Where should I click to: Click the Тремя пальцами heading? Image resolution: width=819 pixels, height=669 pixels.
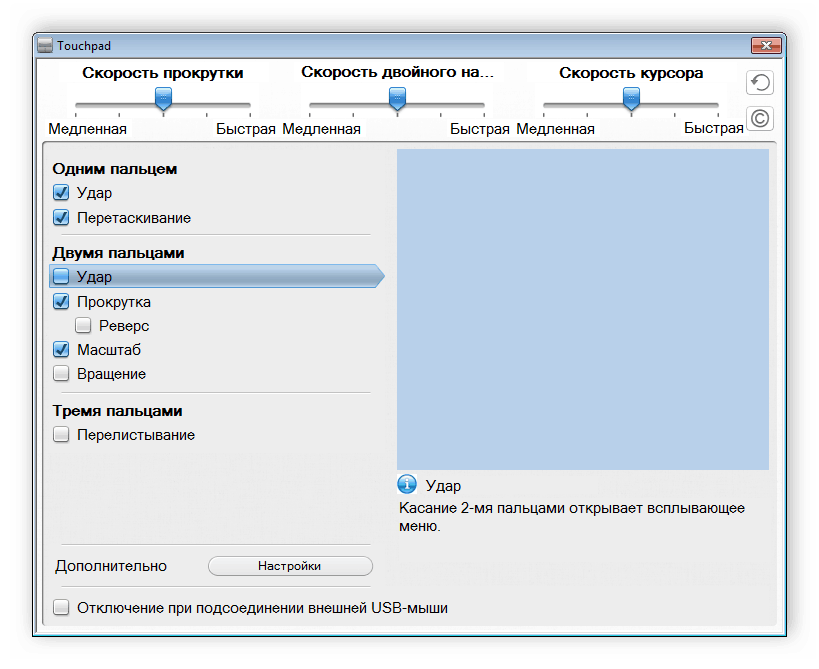point(117,411)
